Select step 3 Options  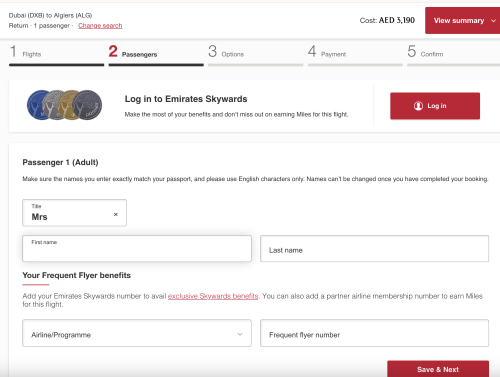coord(256,55)
